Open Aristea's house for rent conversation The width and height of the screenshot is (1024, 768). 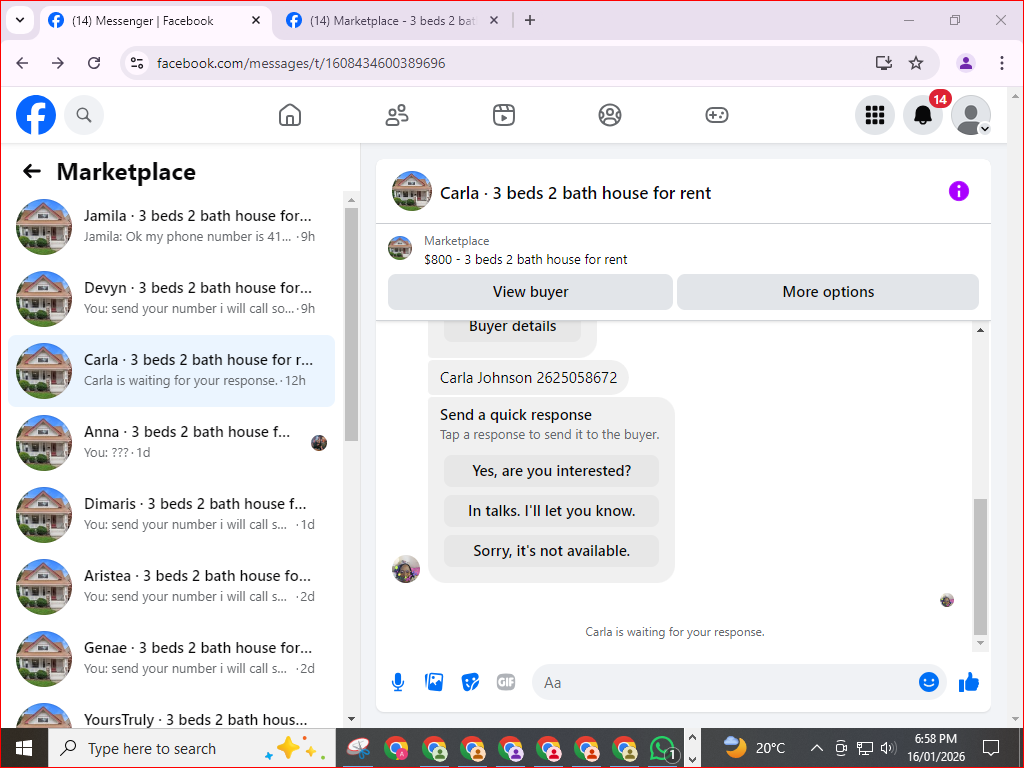[x=172, y=586]
